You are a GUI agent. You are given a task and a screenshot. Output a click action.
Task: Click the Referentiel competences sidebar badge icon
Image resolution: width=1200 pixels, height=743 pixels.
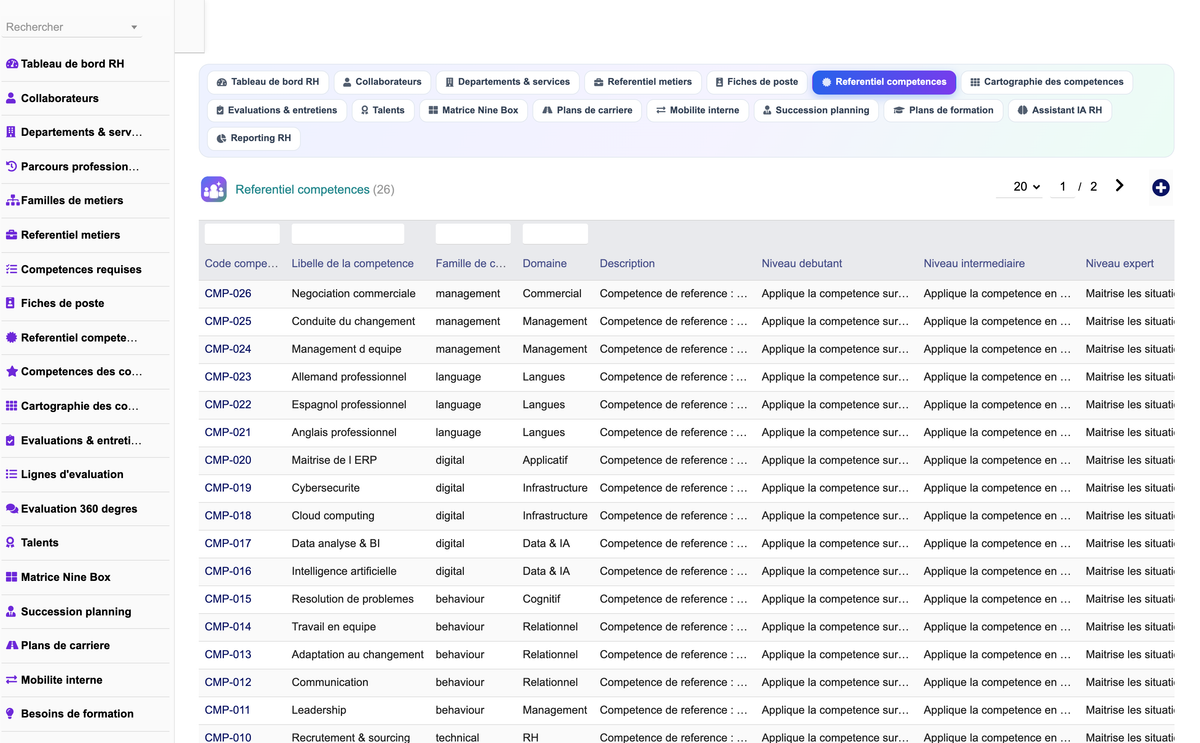click(x=12, y=338)
